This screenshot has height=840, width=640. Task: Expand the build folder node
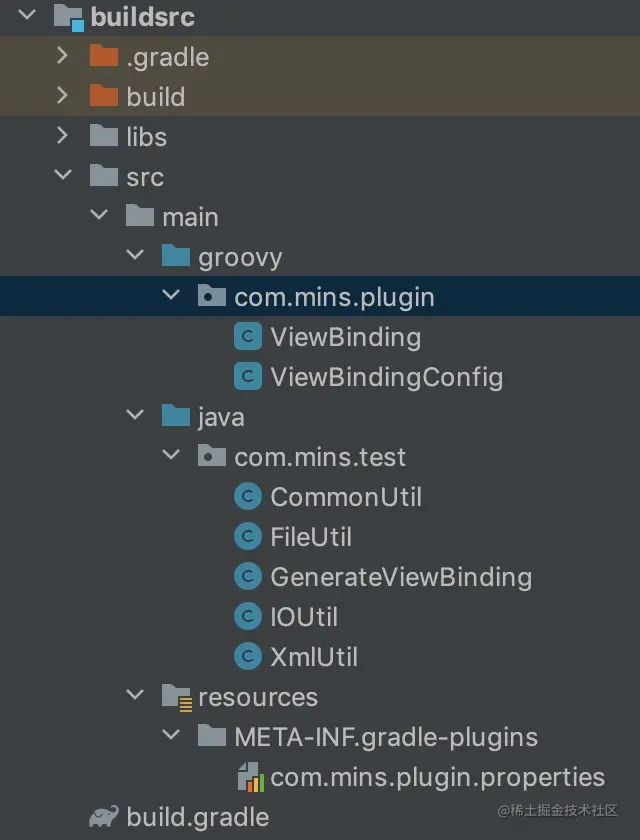click(x=63, y=96)
